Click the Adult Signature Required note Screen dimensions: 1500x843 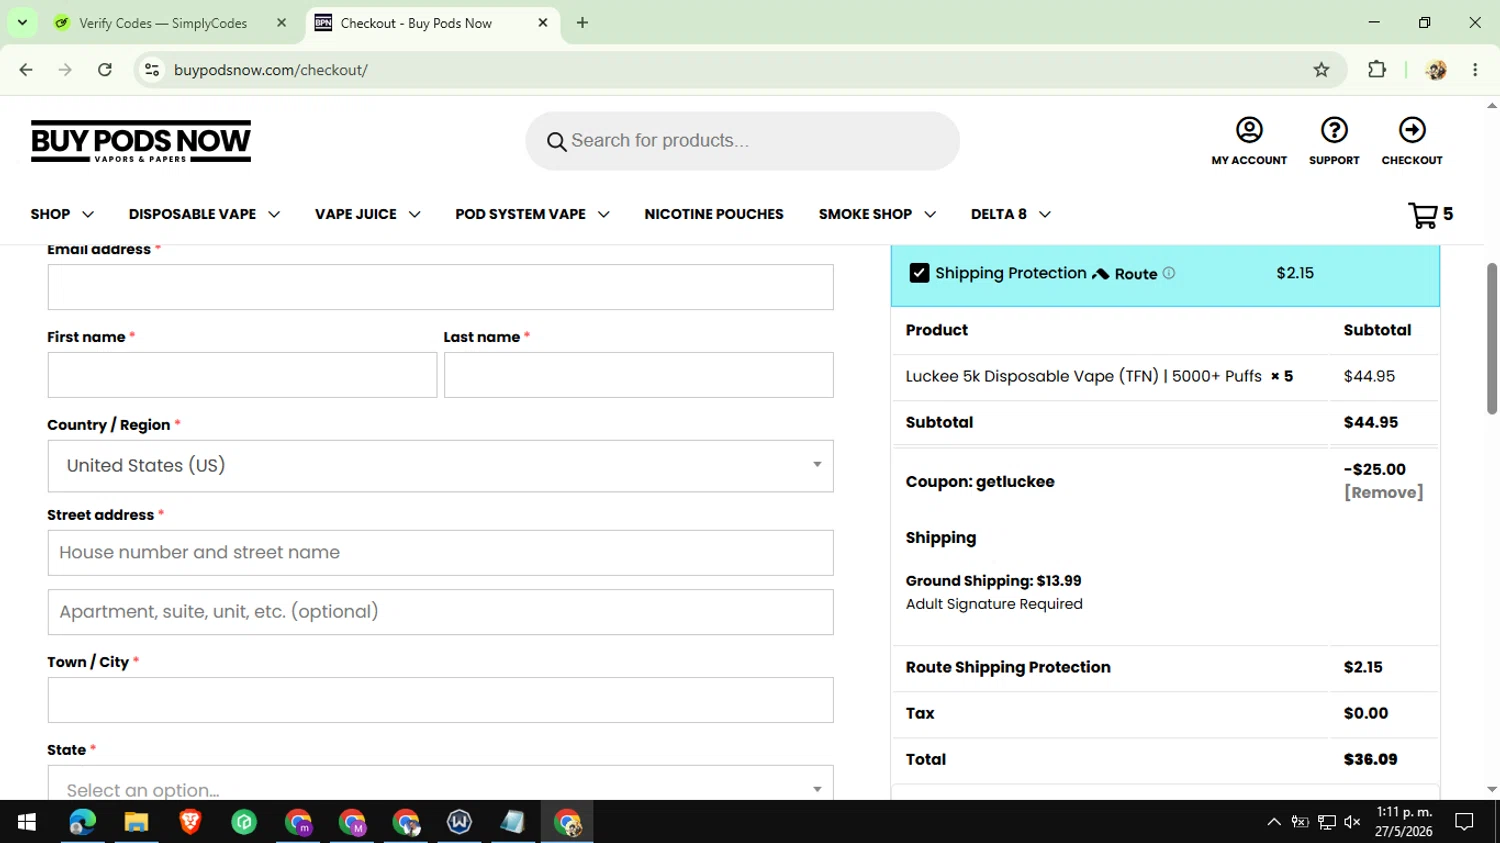click(994, 604)
